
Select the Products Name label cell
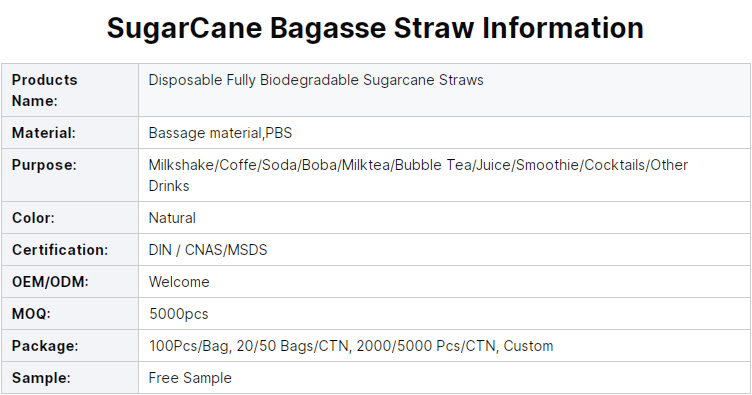click(70, 90)
